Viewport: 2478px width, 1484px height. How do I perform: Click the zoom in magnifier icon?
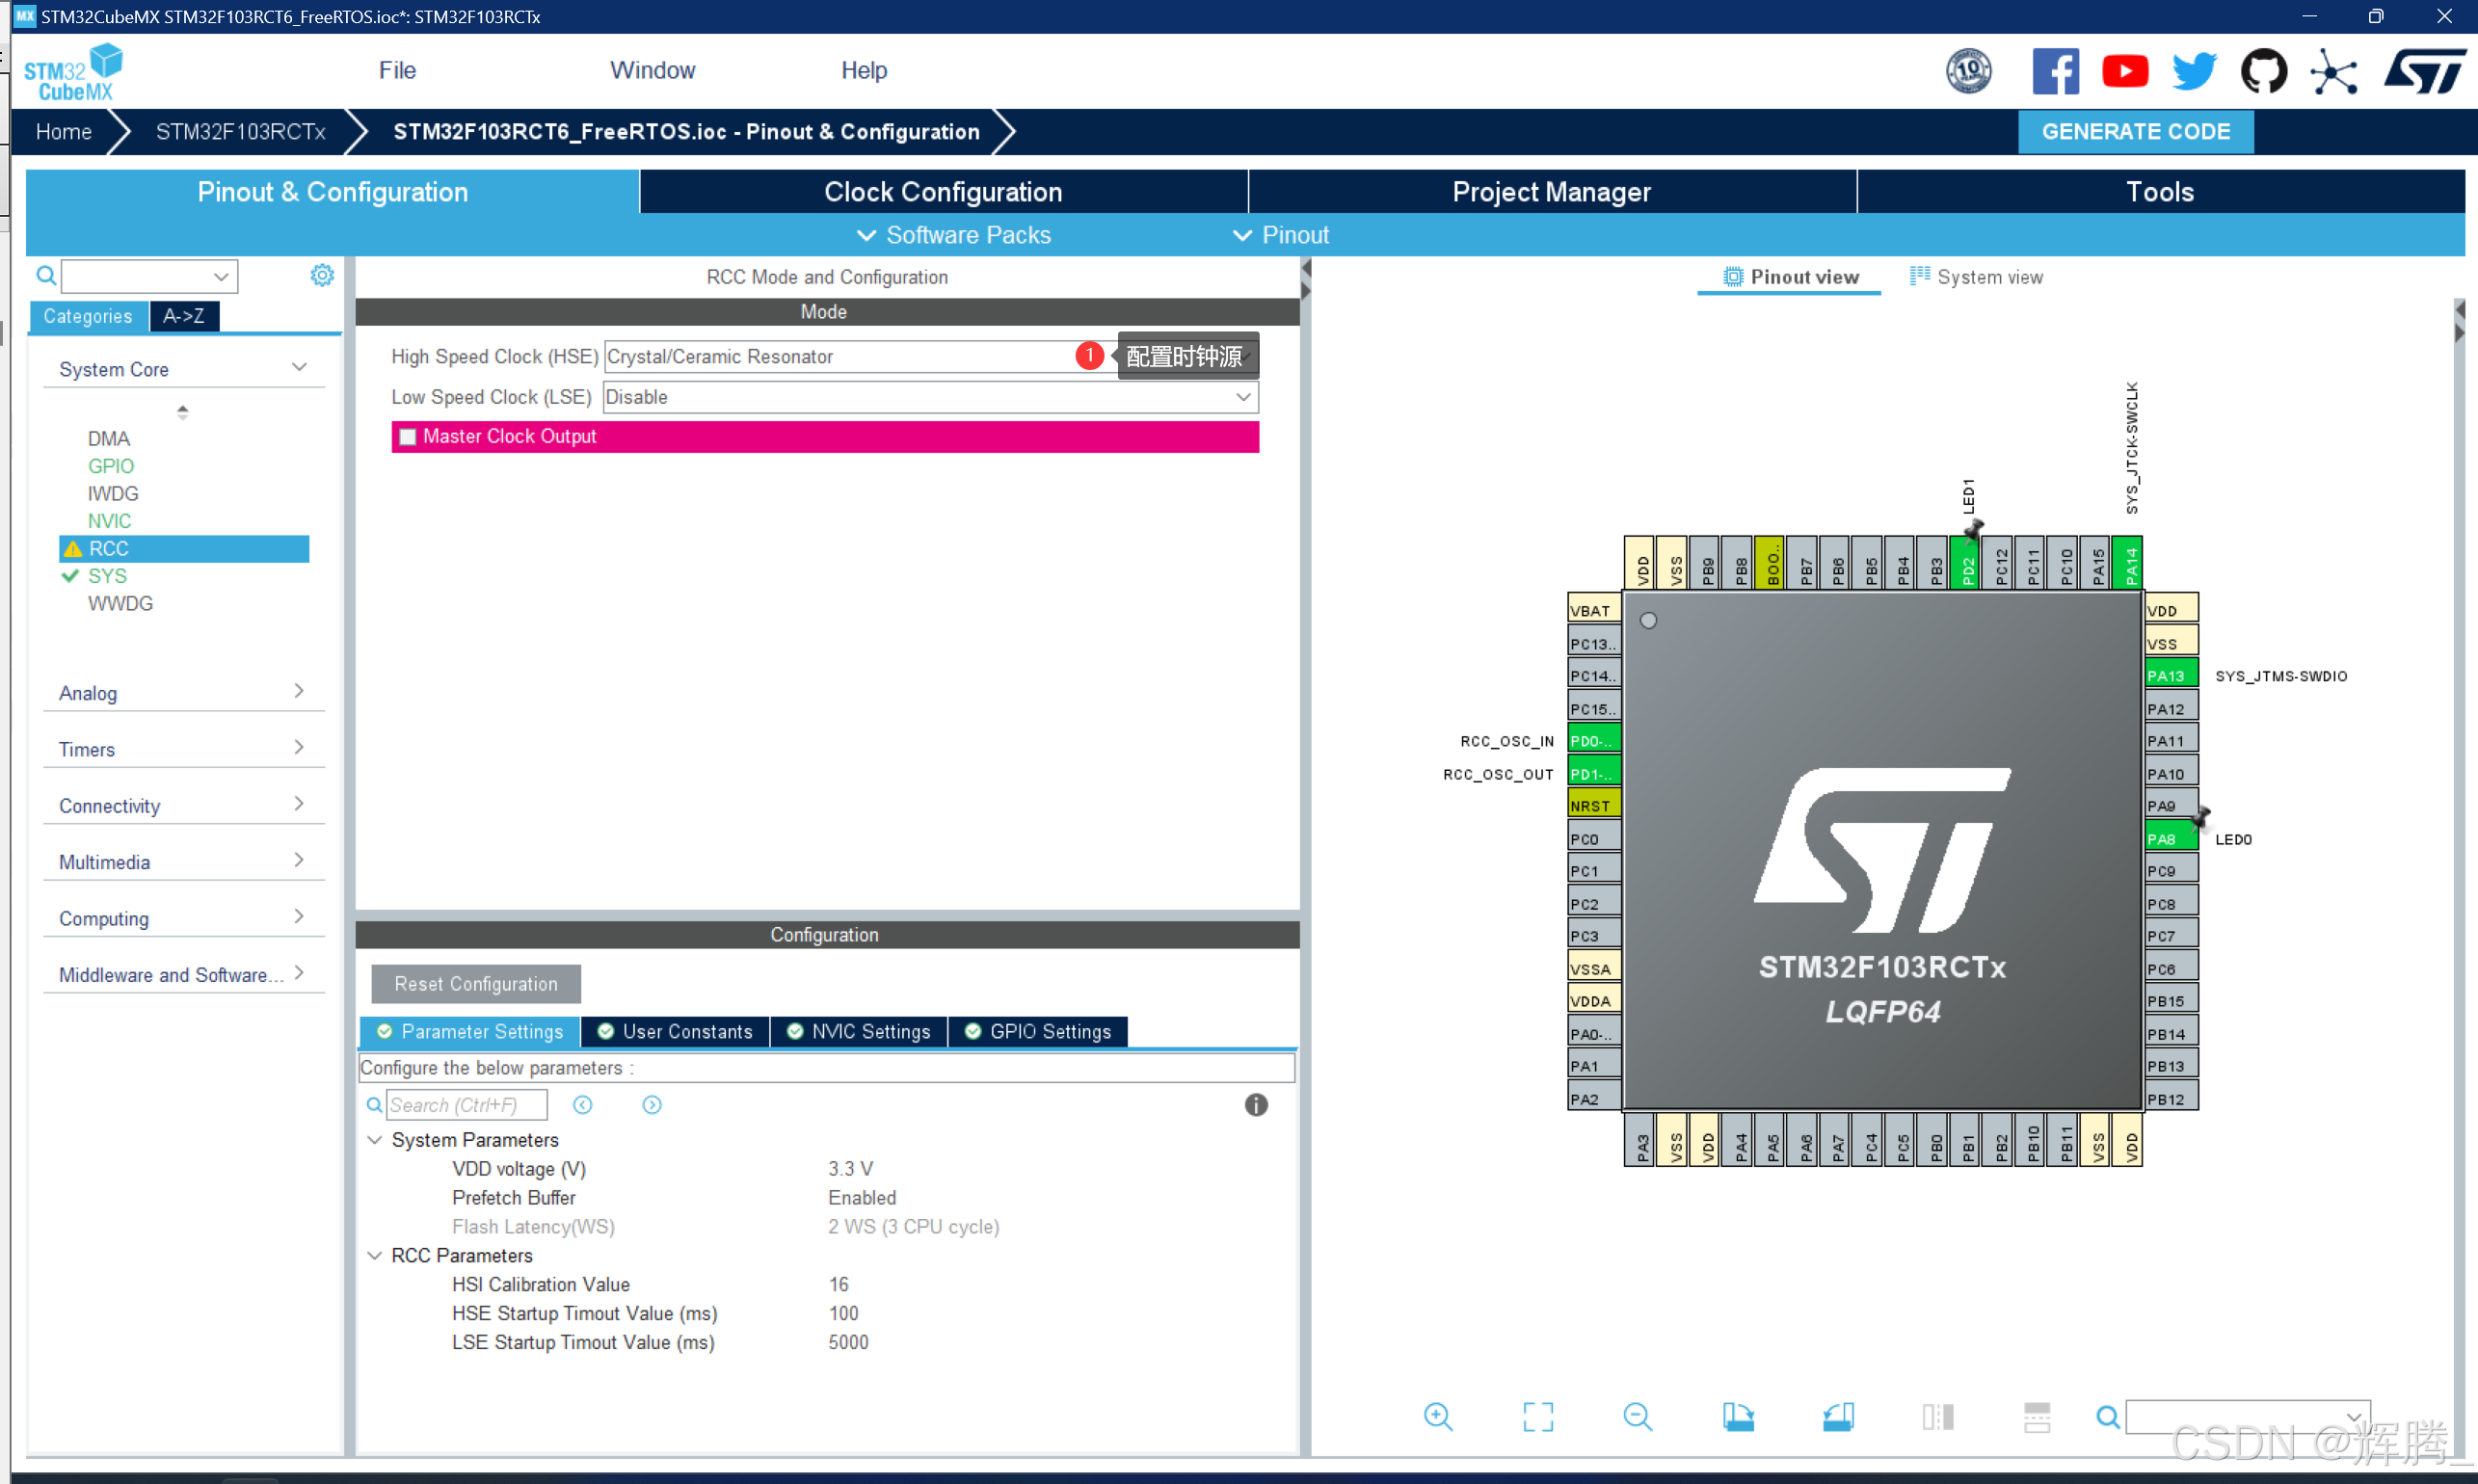click(1437, 1416)
